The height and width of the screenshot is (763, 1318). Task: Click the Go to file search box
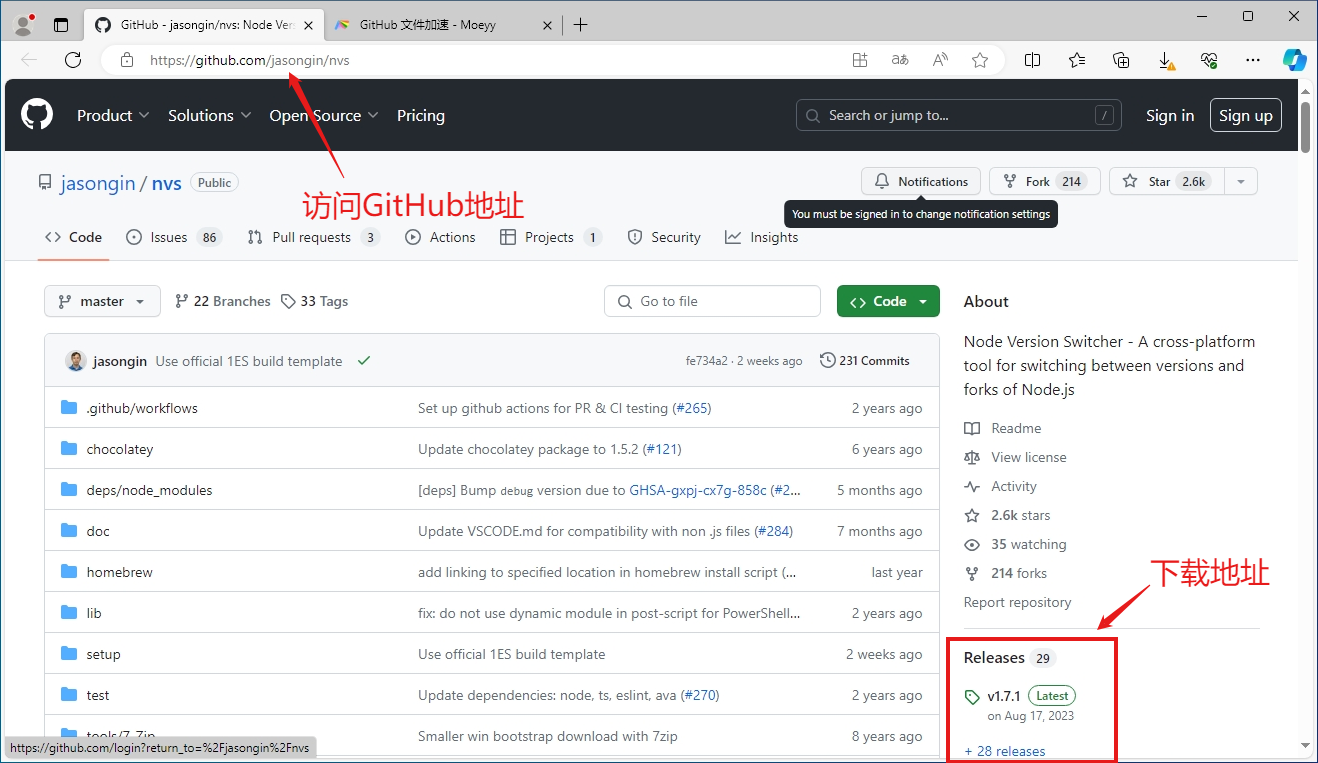coord(712,301)
